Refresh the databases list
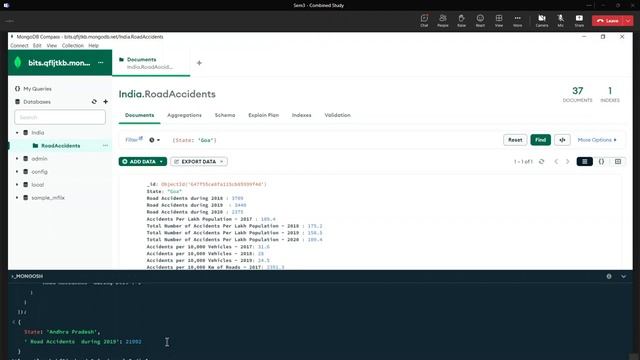This screenshot has width=640, height=360. pyautogui.click(x=94, y=102)
